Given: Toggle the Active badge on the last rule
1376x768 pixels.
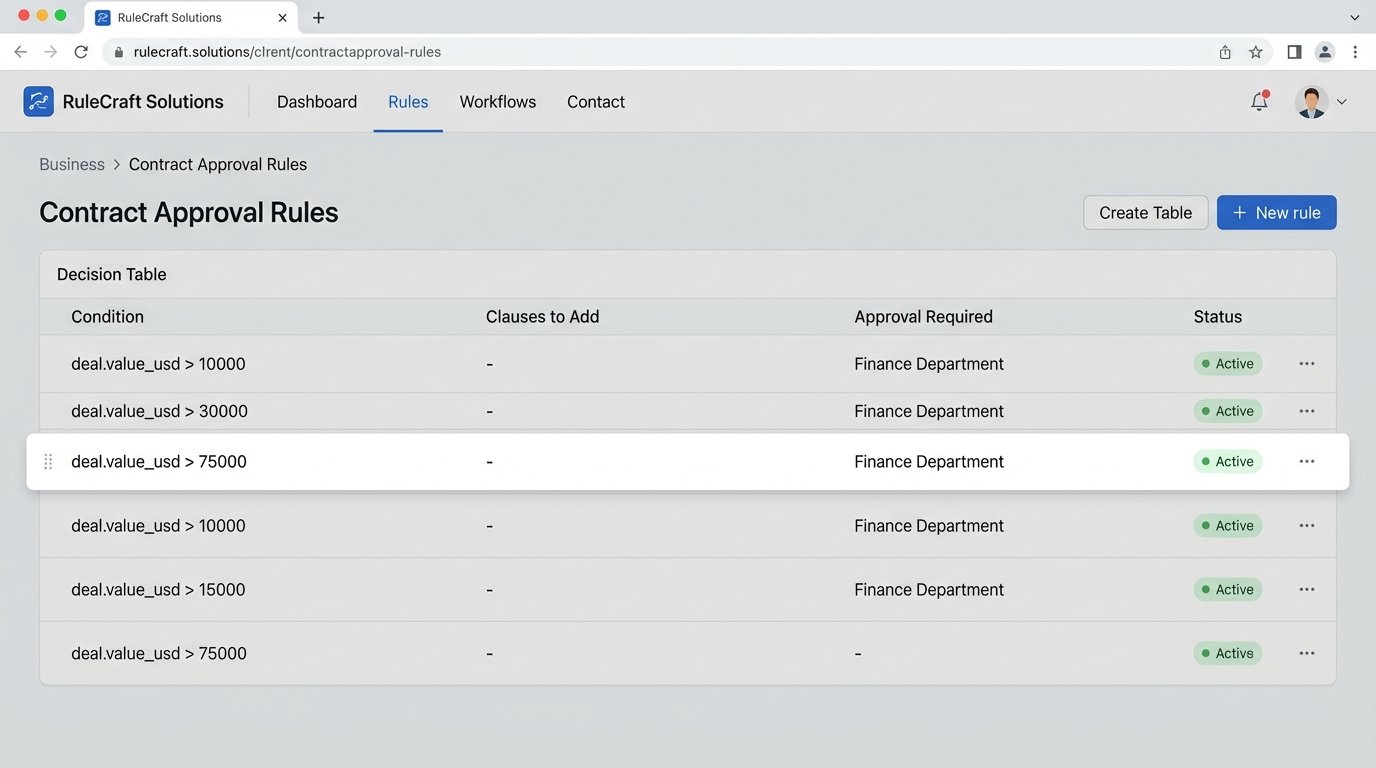Looking at the screenshot, I should pos(1227,653).
